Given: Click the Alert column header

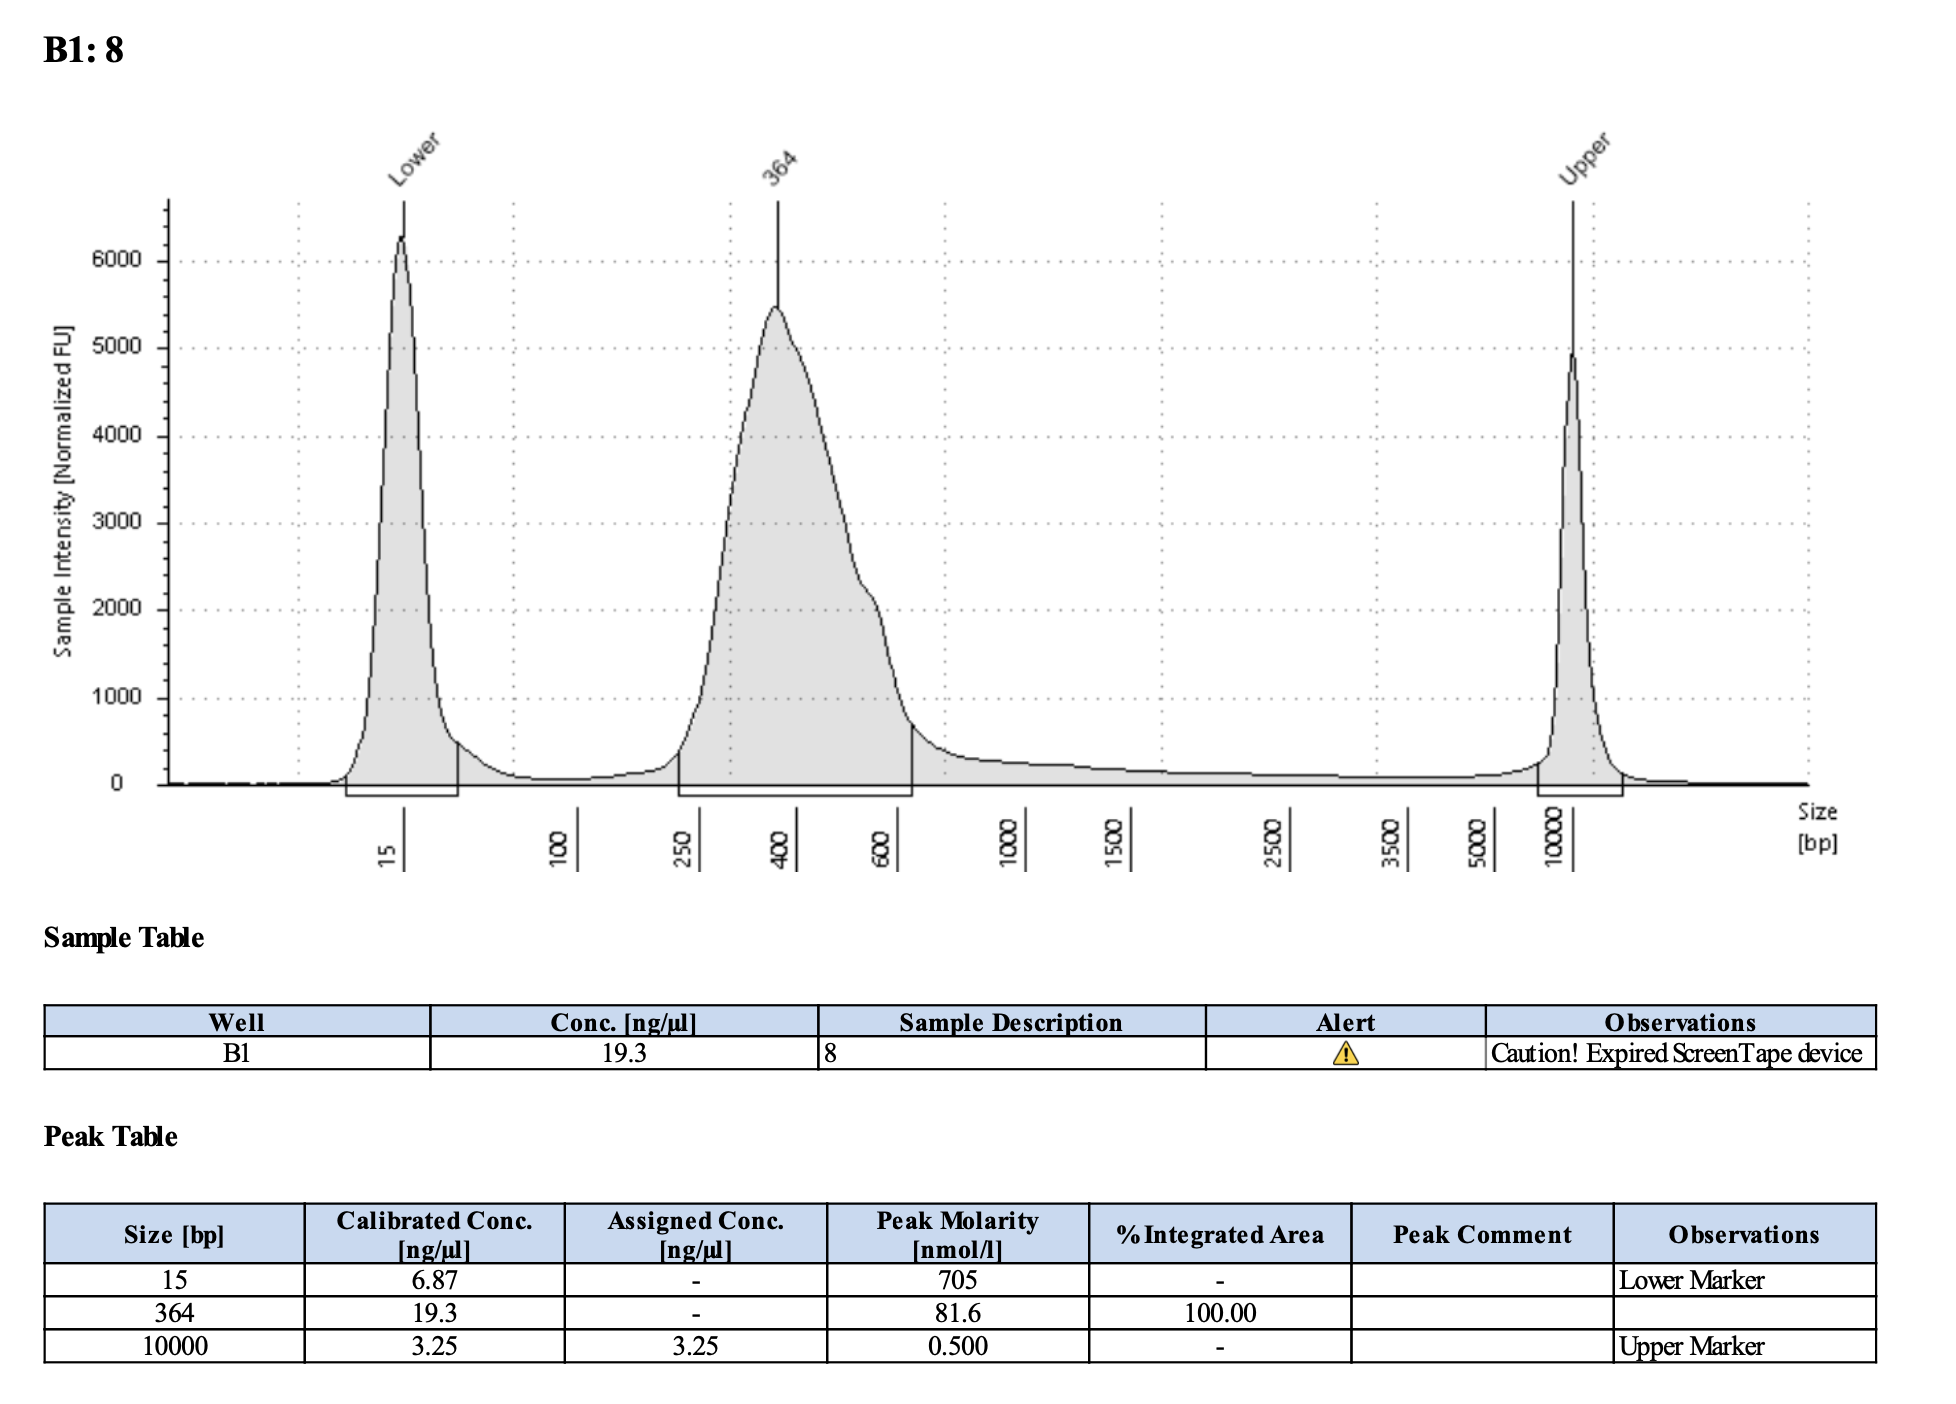Looking at the screenshot, I should click(1345, 1022).
